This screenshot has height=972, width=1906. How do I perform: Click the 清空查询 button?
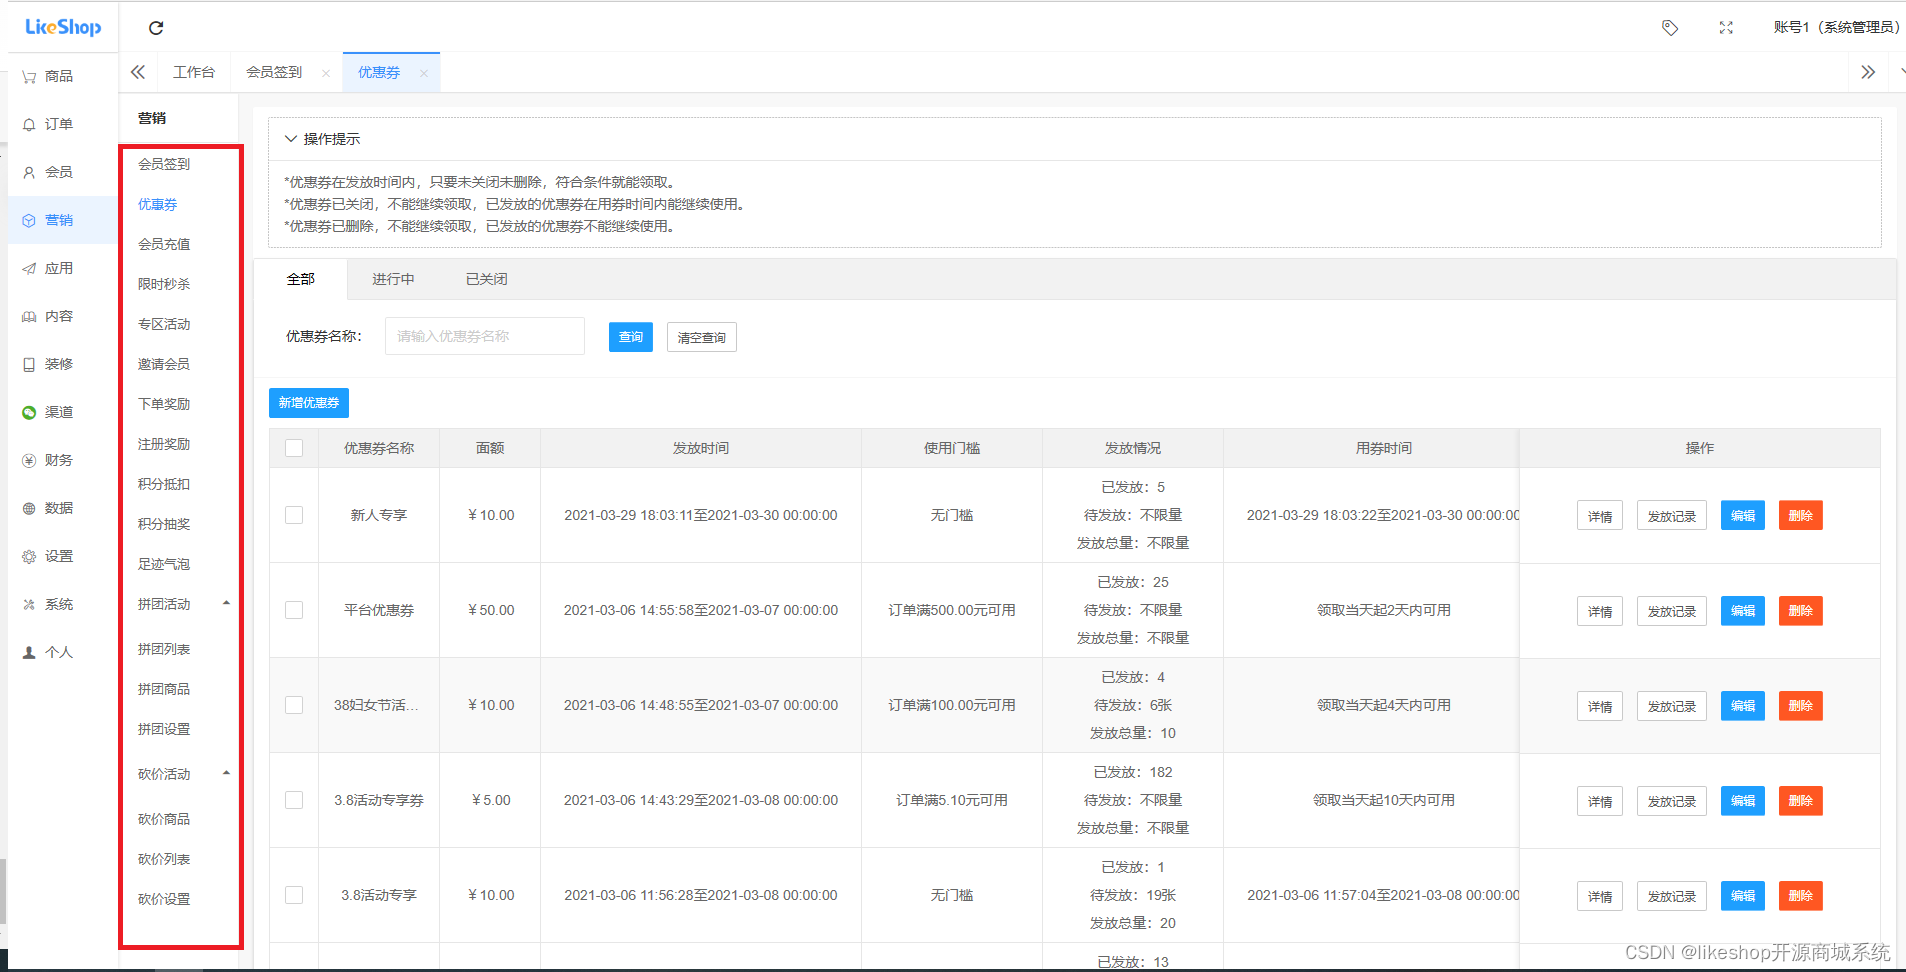[x=702, y=337]
